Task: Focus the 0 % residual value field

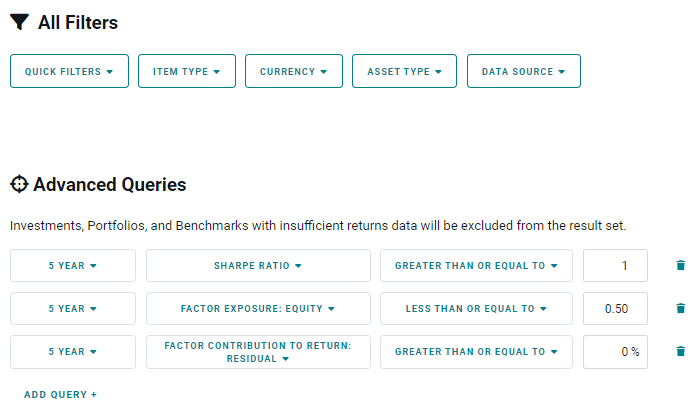Action: click(615, 352)
